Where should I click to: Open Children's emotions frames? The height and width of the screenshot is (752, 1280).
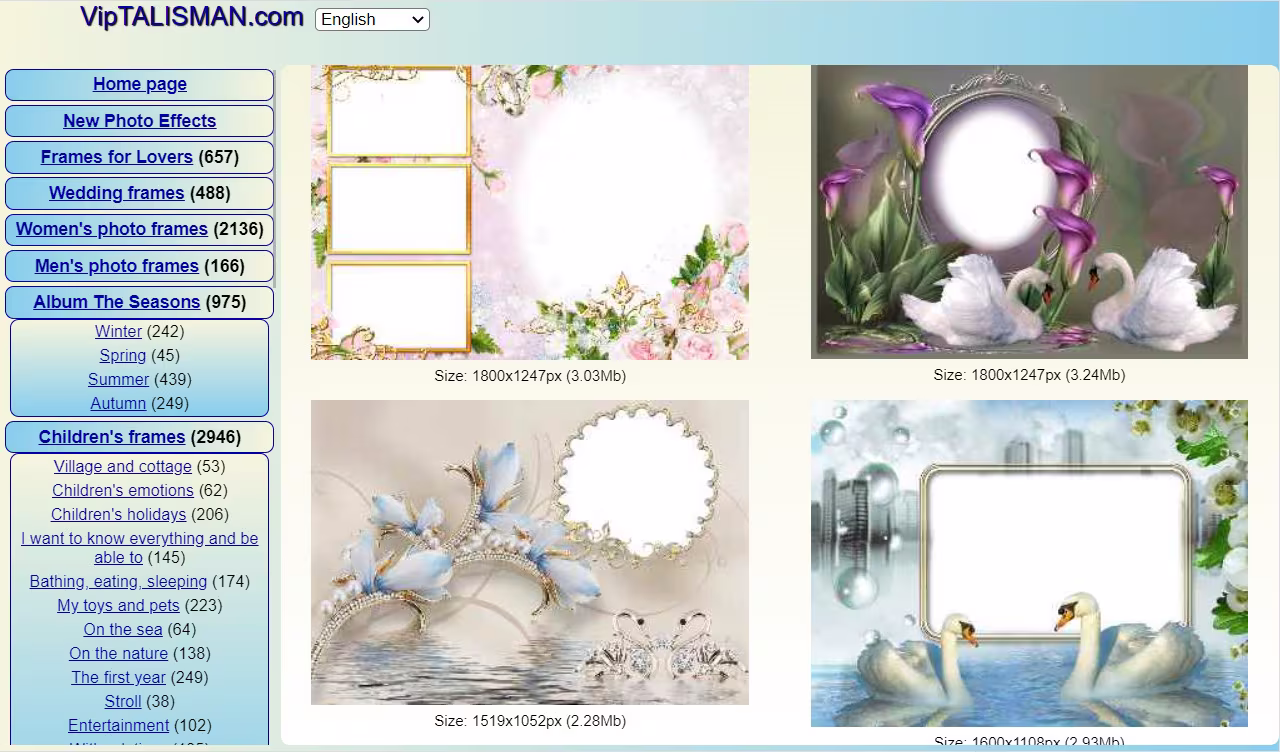tap(123, 490)
